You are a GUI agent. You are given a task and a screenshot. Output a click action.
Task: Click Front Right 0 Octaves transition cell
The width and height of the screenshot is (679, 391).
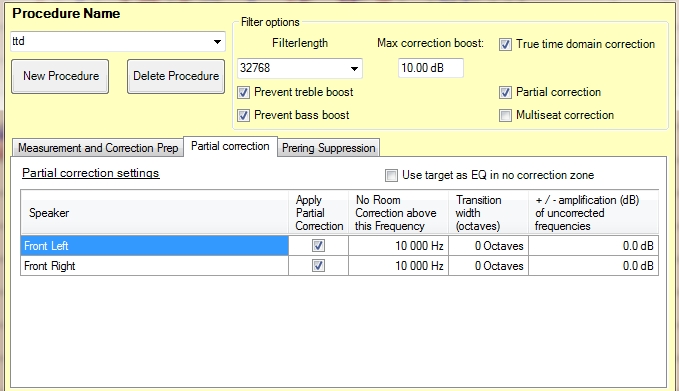pos(488,266)
